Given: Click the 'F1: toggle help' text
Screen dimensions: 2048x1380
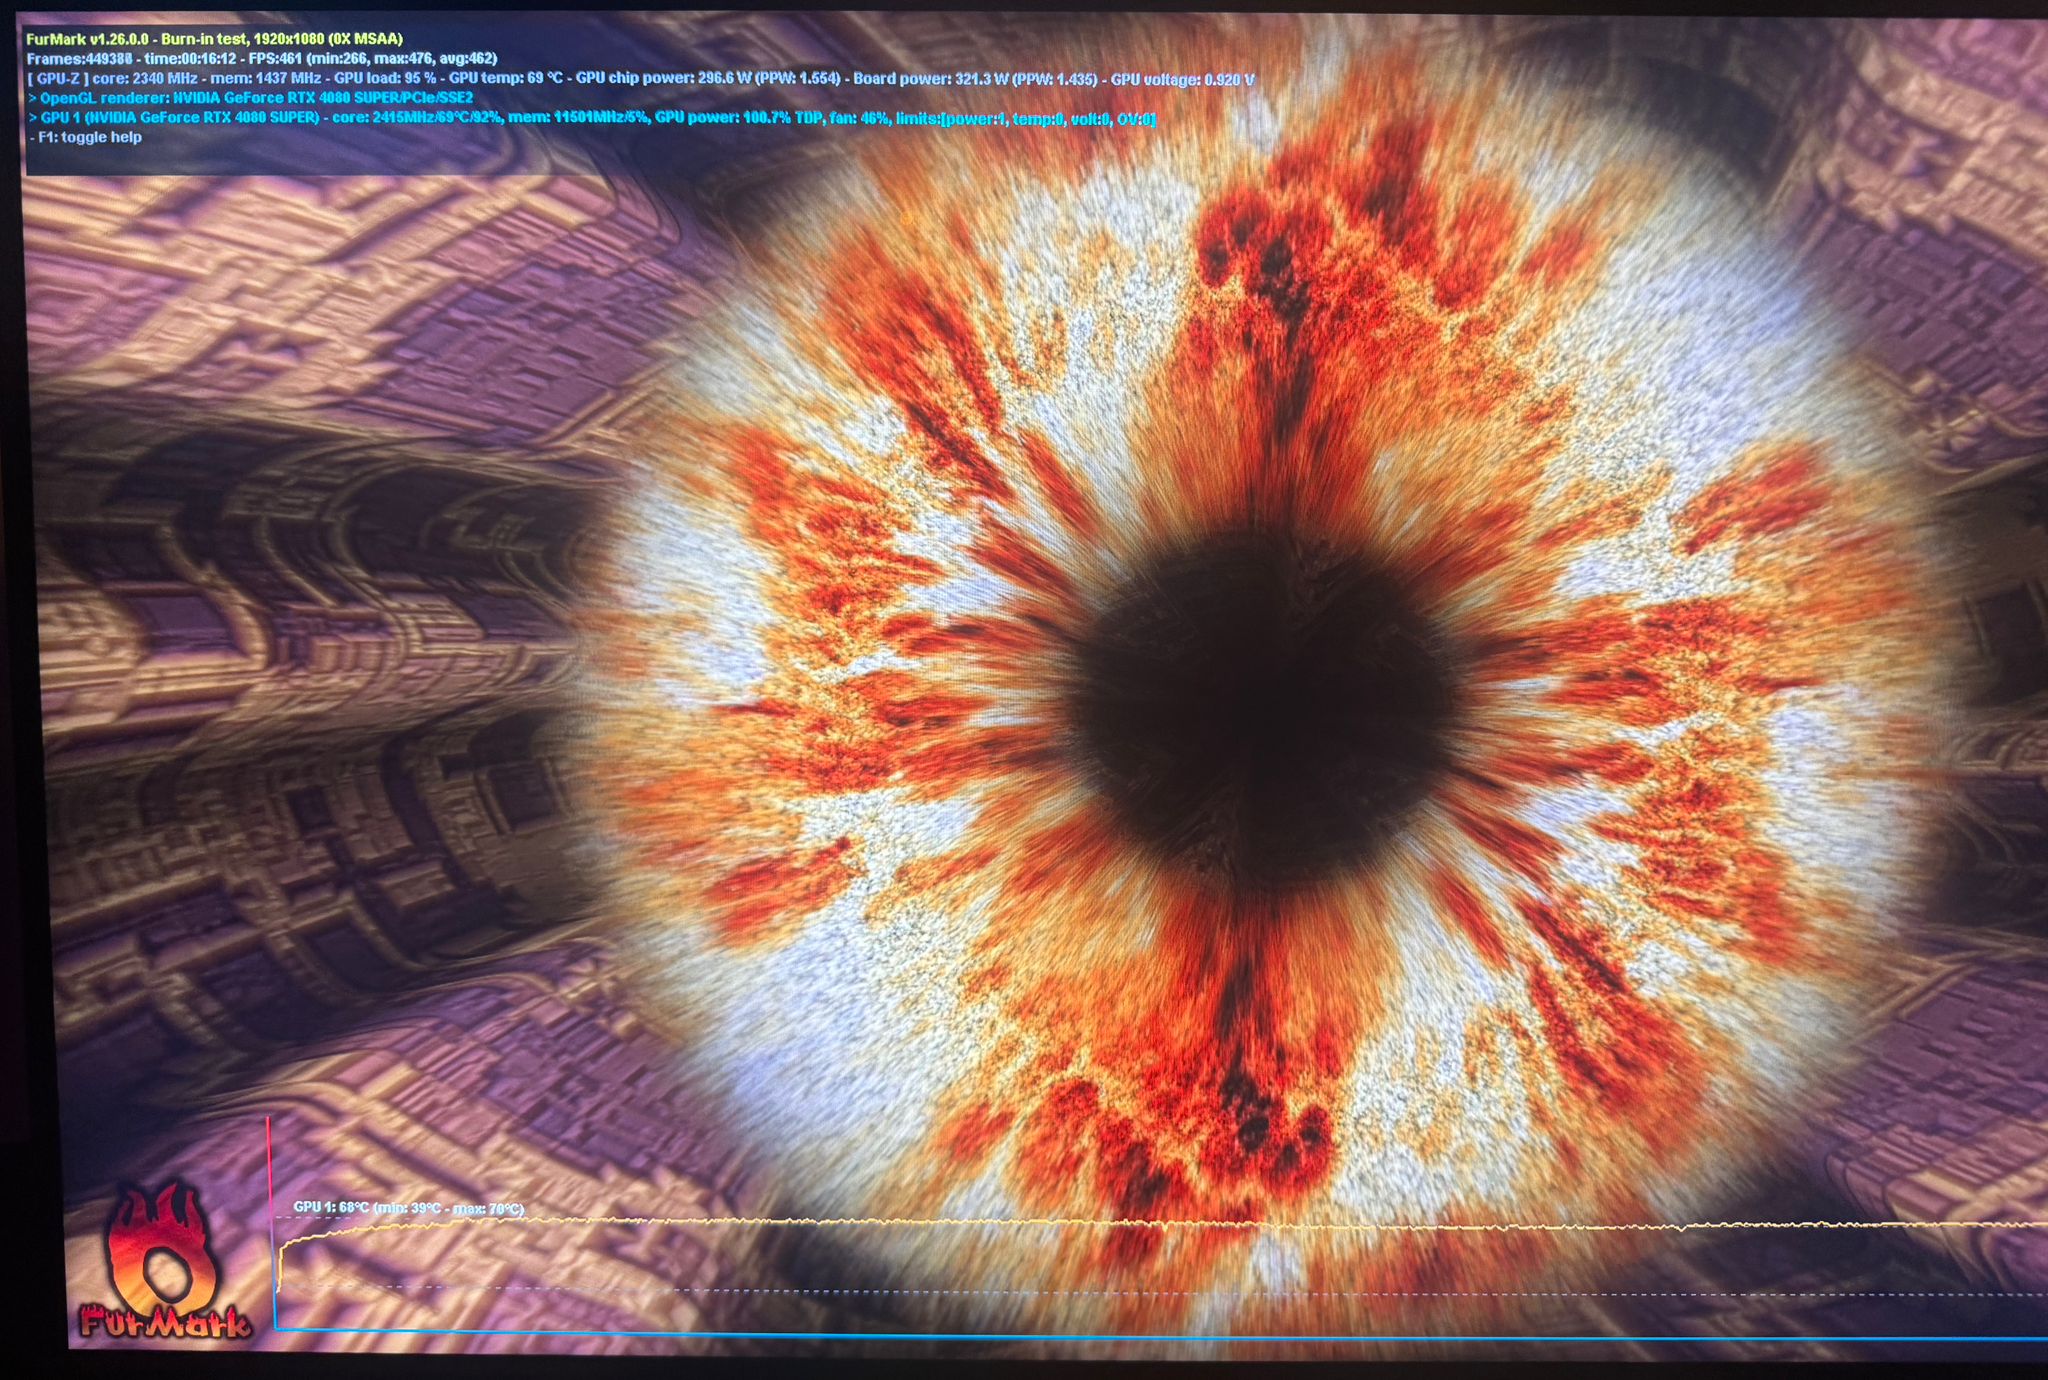Looking at the screenshot, I should click(x=90, y=137).
